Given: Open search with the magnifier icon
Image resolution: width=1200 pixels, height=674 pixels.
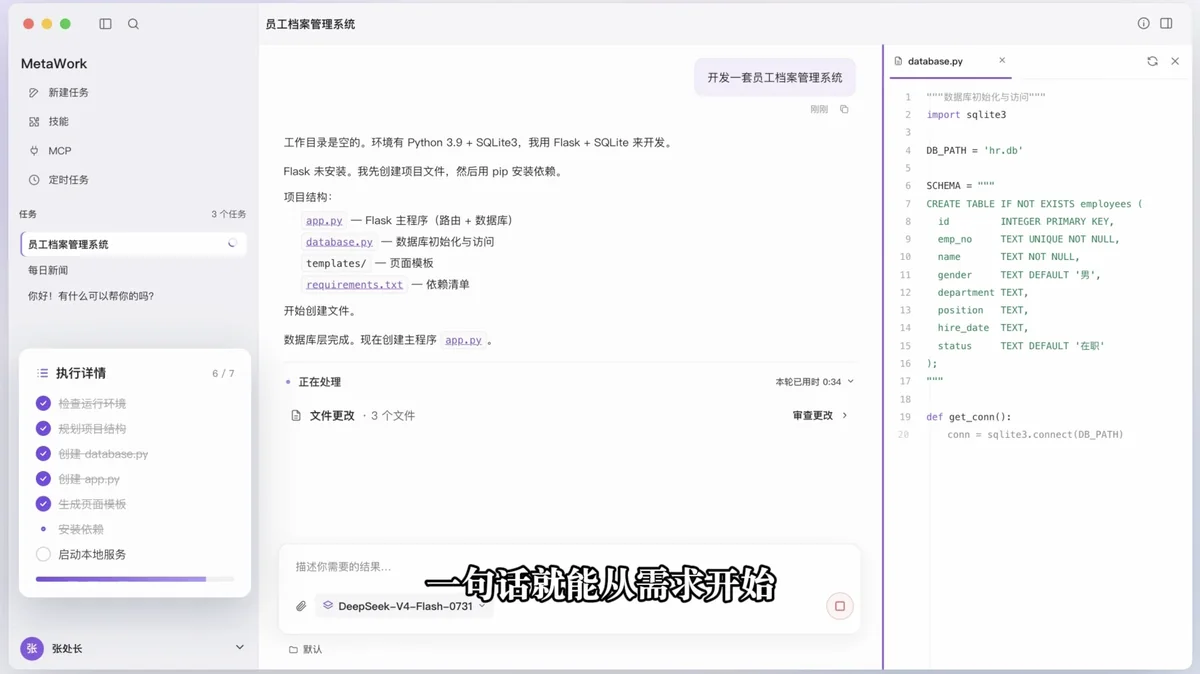Looking at the screenshot, I should [x=133, y=24].
